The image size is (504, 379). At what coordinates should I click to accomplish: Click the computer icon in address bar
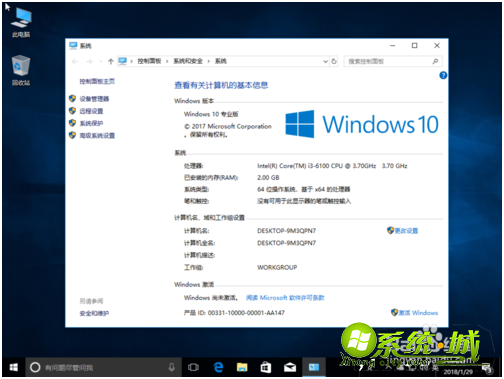tap(123, 61)
